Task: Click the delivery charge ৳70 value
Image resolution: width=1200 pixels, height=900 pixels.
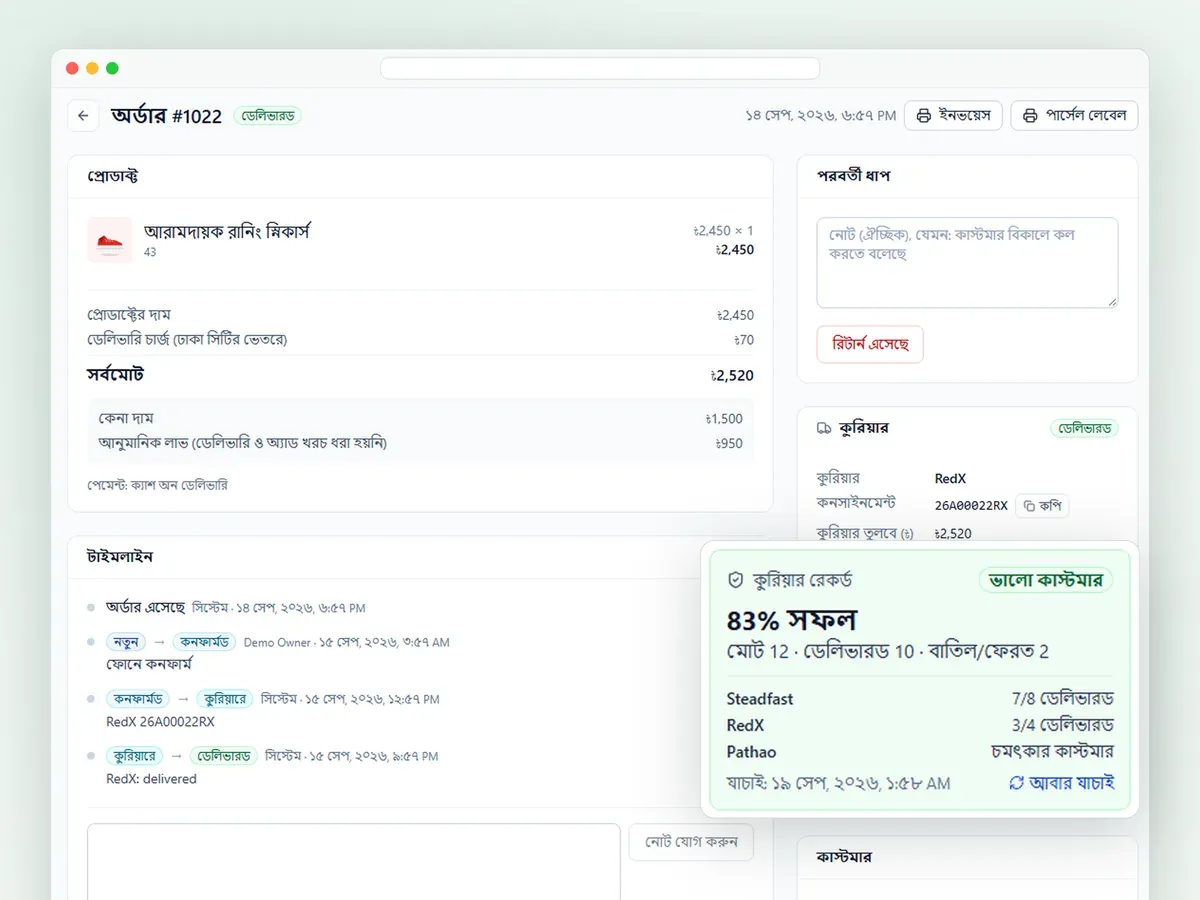Action: (x=744, y=340)
